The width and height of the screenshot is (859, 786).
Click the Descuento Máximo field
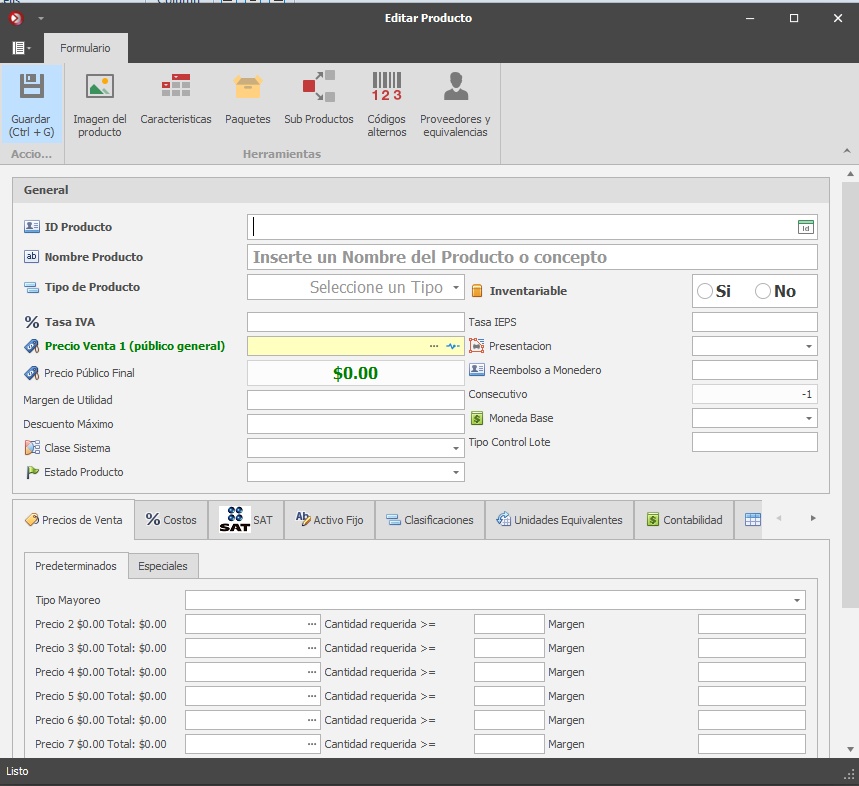[356, 424]
